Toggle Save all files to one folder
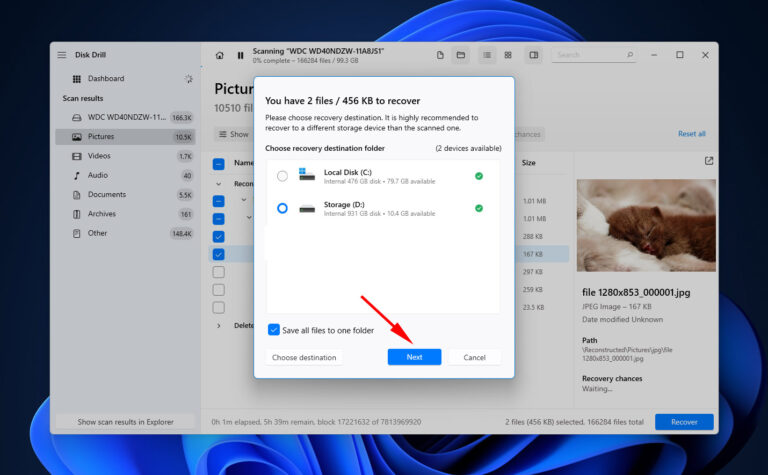The image size is (768, 475). (274, 329)
